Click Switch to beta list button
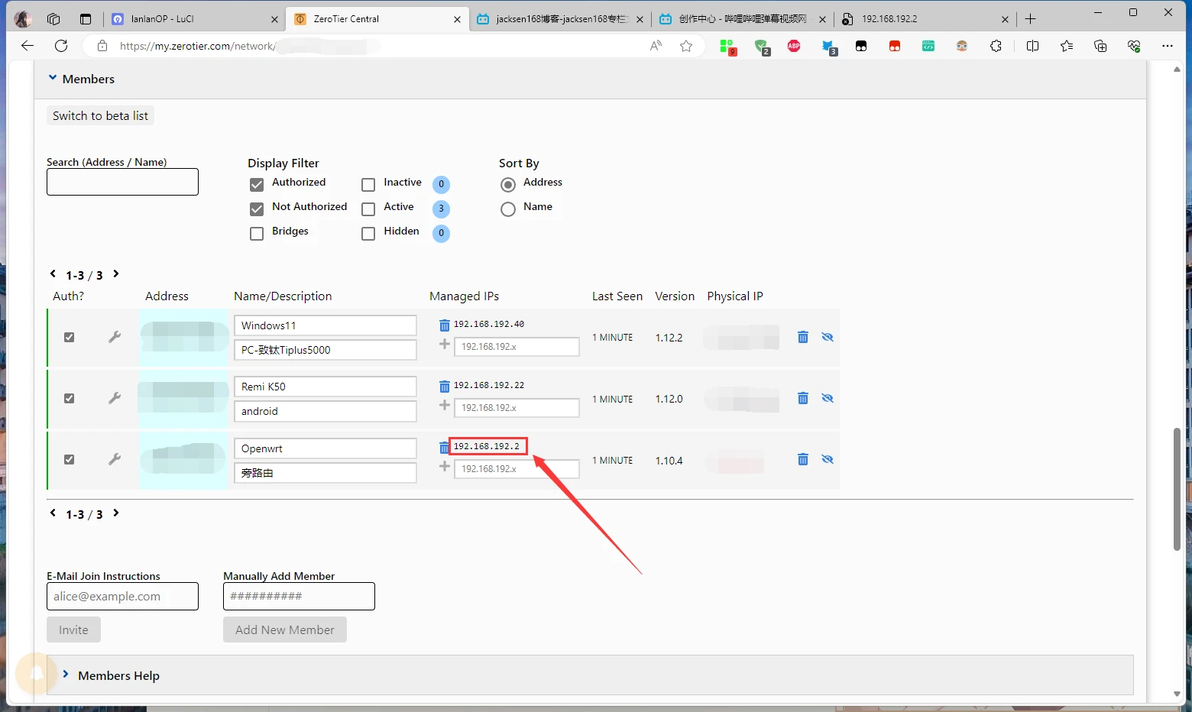The height and width of the screenshot is (712, 1192). pyautogui.click(x=100, y=116)
